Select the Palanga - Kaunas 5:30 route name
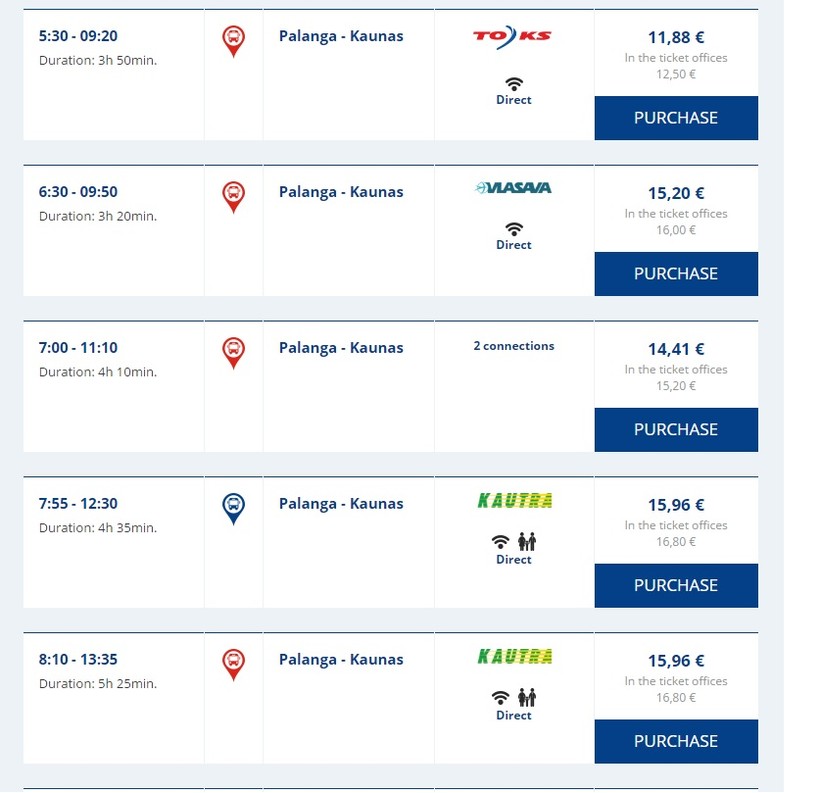Screen dimensions: 820x793 (x=341, y=36)
